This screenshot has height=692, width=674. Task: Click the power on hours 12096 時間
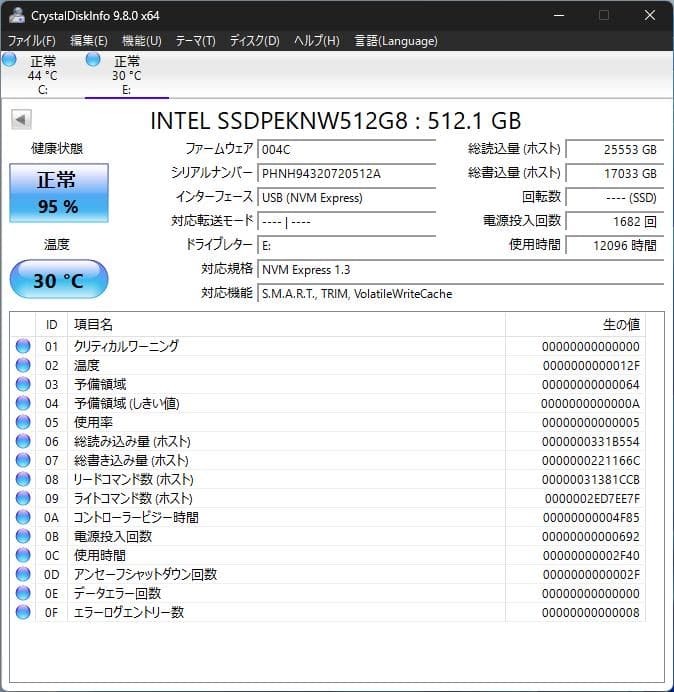pyautogui.click(x=615, y=245)
